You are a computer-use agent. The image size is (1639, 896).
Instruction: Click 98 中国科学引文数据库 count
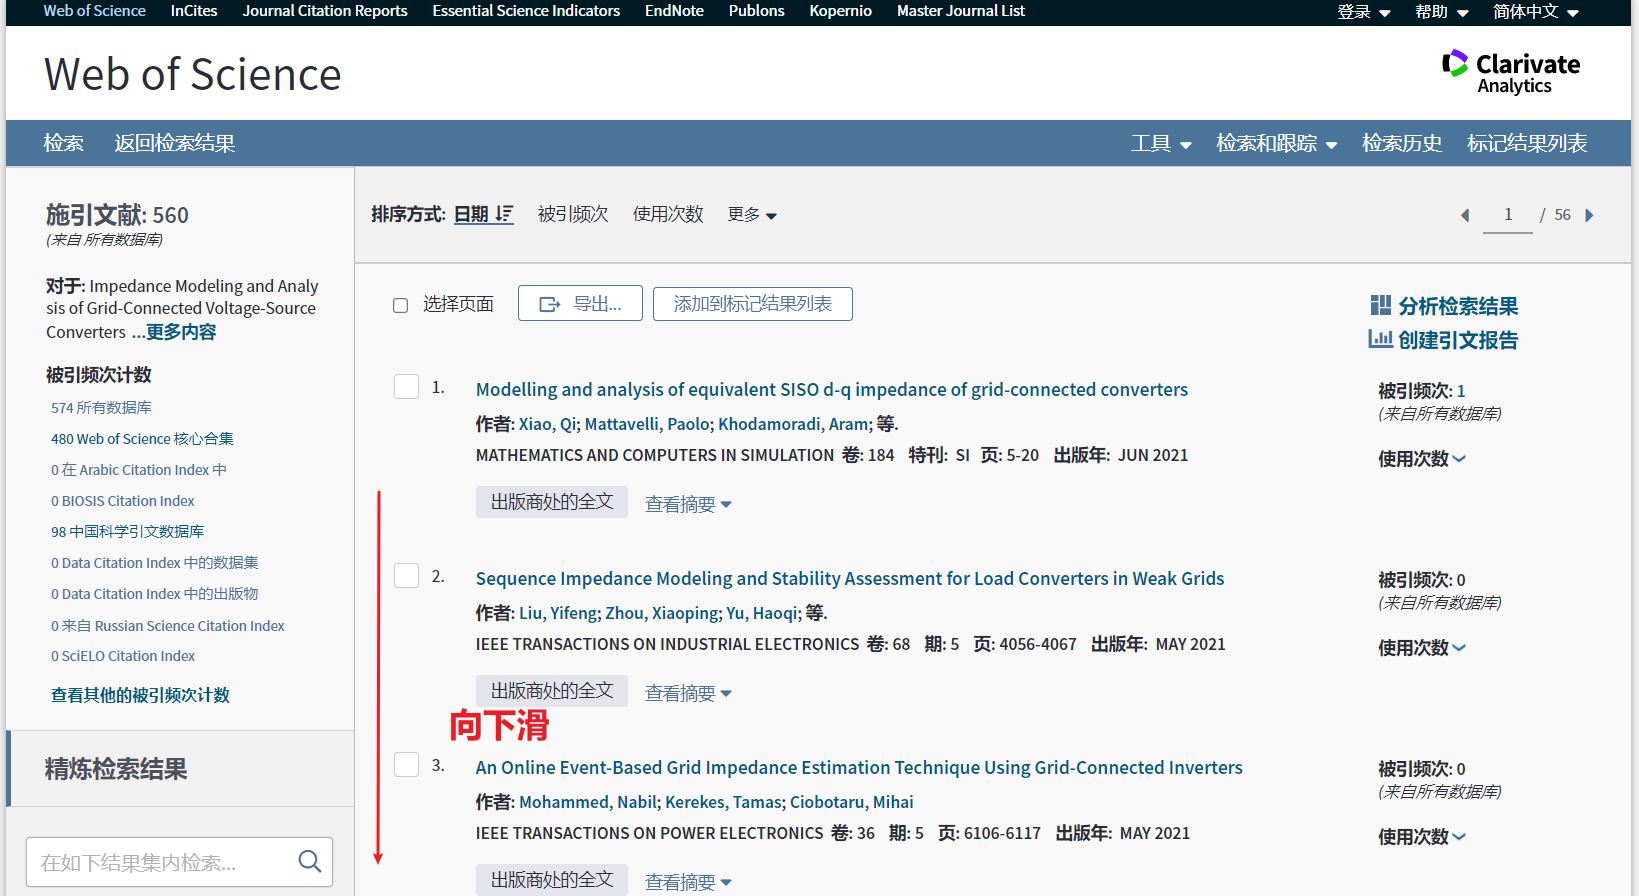127,532
